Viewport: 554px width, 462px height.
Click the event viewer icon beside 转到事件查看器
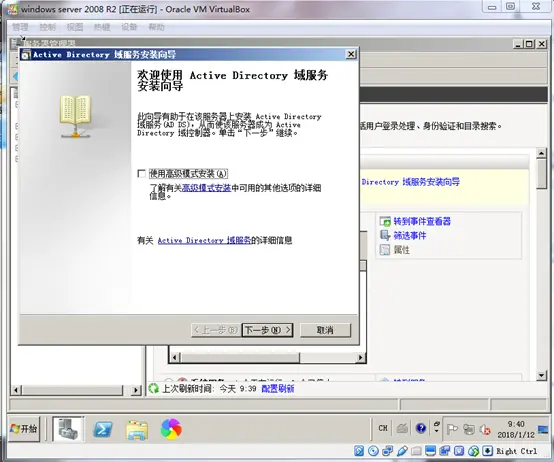coord(385,221)
